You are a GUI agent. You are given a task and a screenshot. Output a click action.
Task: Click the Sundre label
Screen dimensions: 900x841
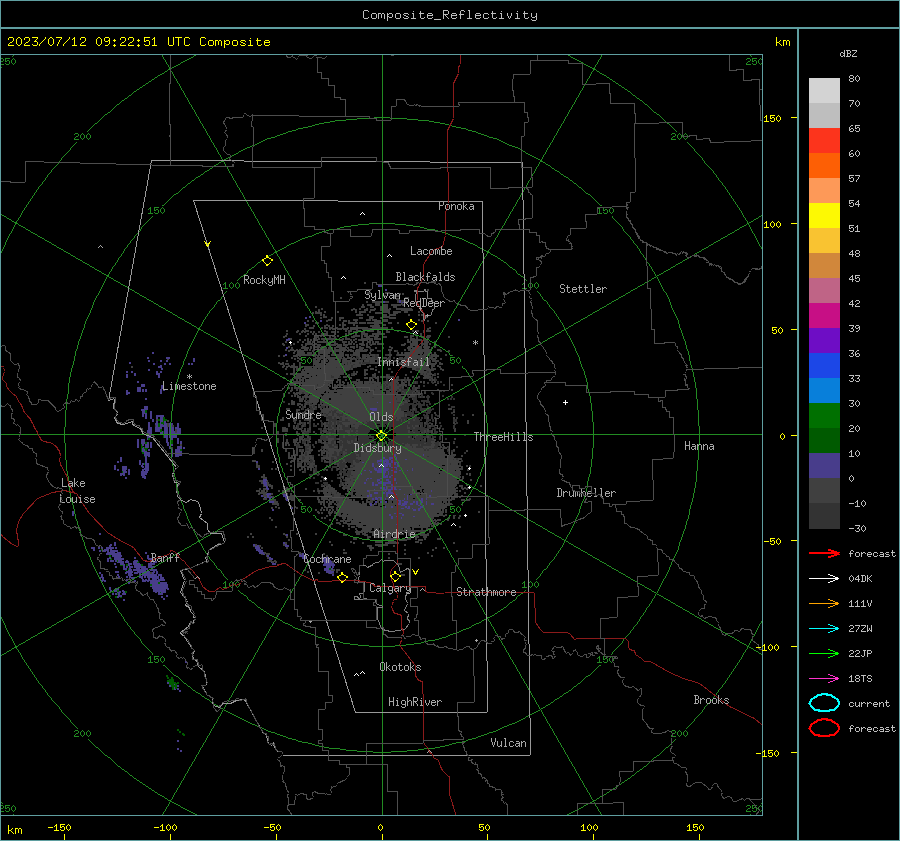pyautogui.click(x=303, y=414)
